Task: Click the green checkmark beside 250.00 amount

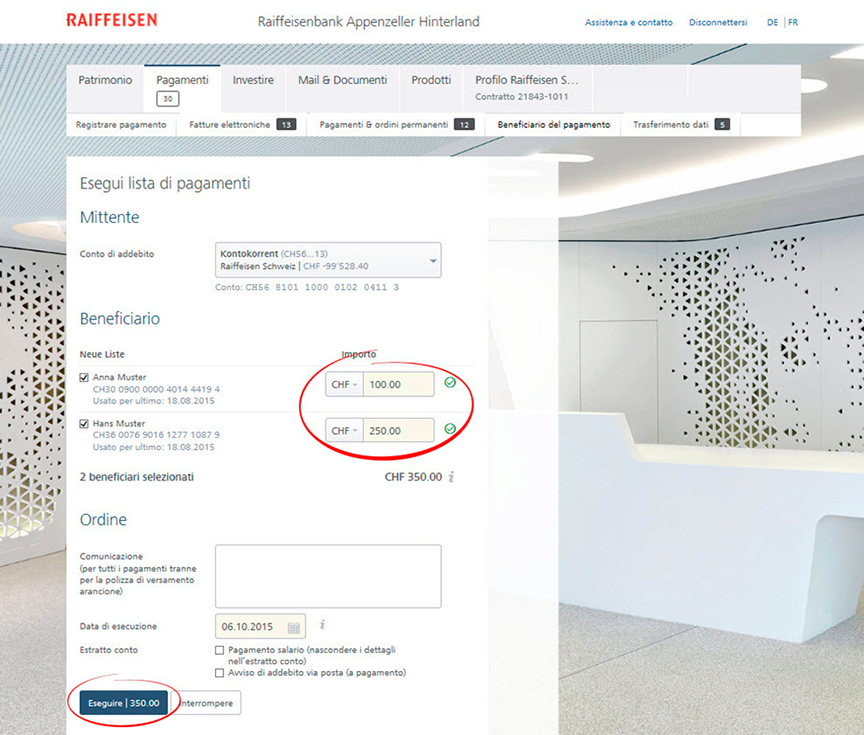Action: coord(450,429)
